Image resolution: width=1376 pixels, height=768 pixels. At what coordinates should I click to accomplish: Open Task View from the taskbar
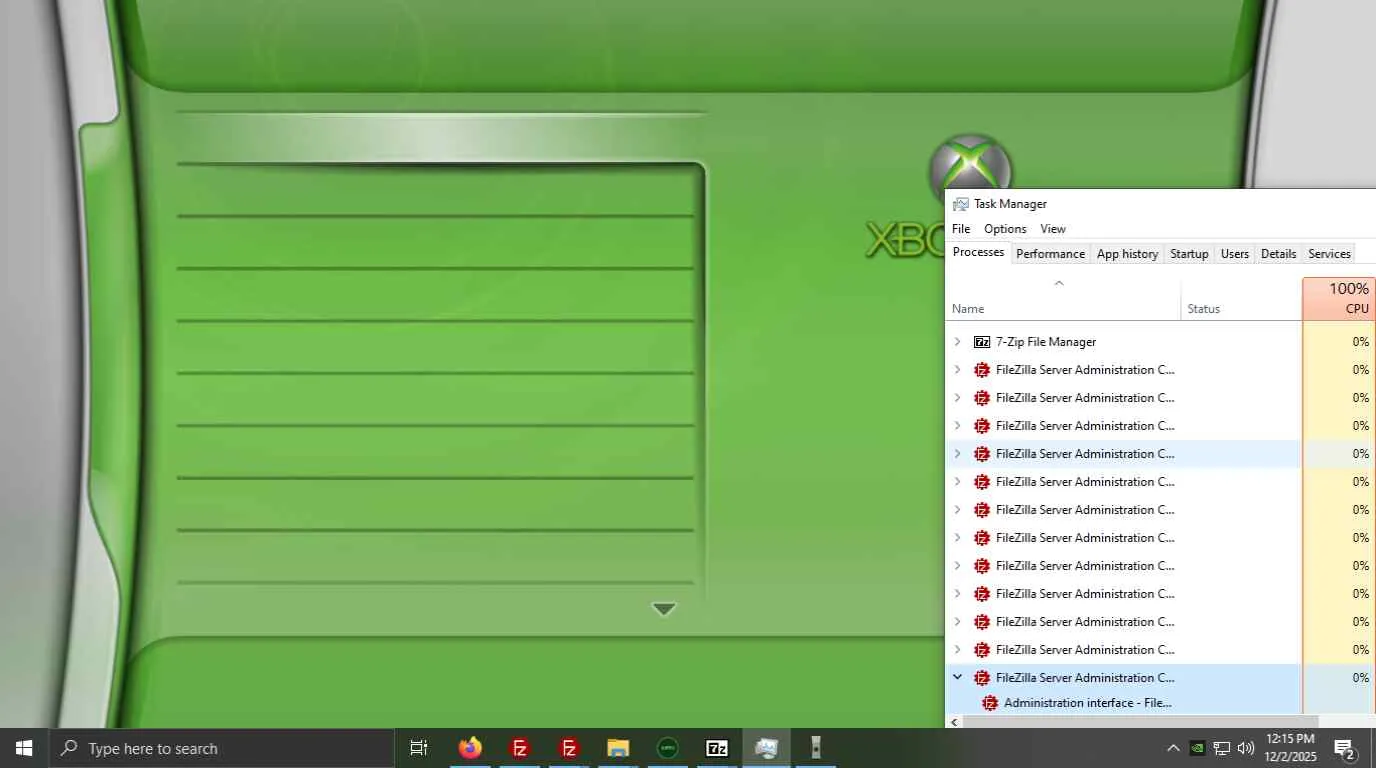pos(419,748)
